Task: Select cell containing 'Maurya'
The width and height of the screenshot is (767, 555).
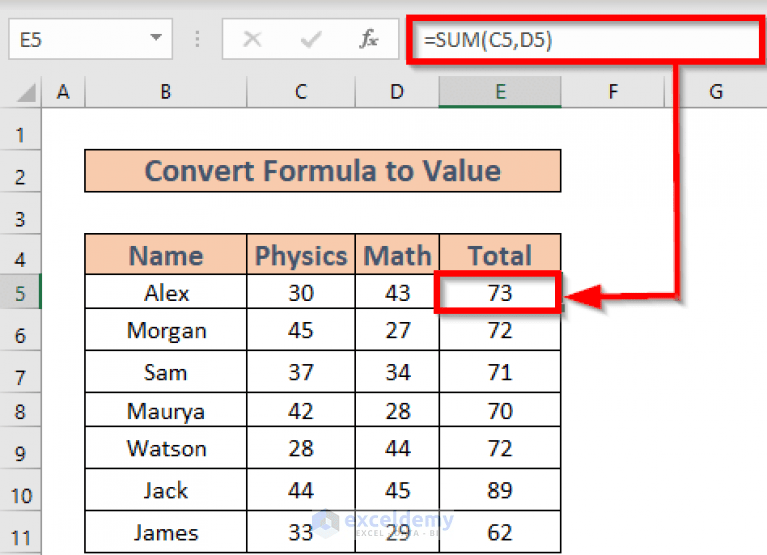Action: tap(166, 410)
